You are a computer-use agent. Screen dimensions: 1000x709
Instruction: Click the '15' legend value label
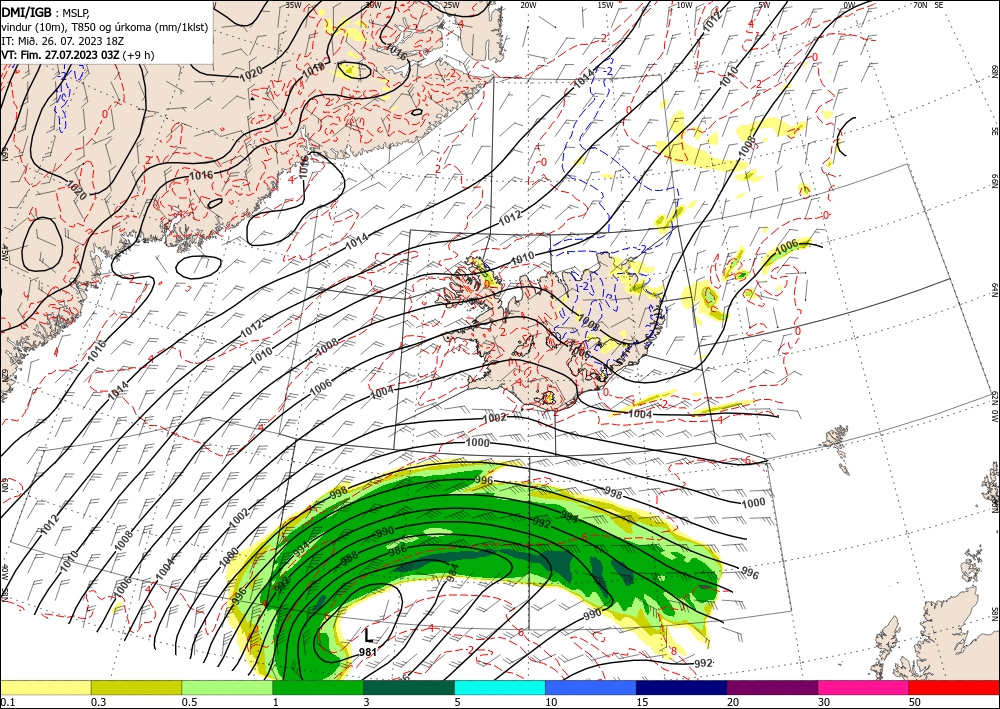point(642,702)
